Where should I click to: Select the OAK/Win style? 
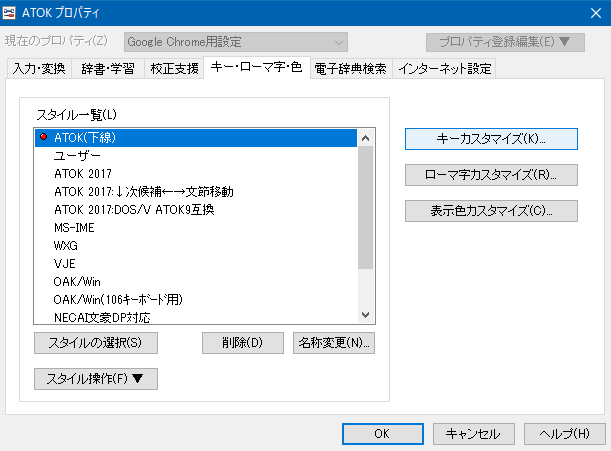tap(196, 281)
